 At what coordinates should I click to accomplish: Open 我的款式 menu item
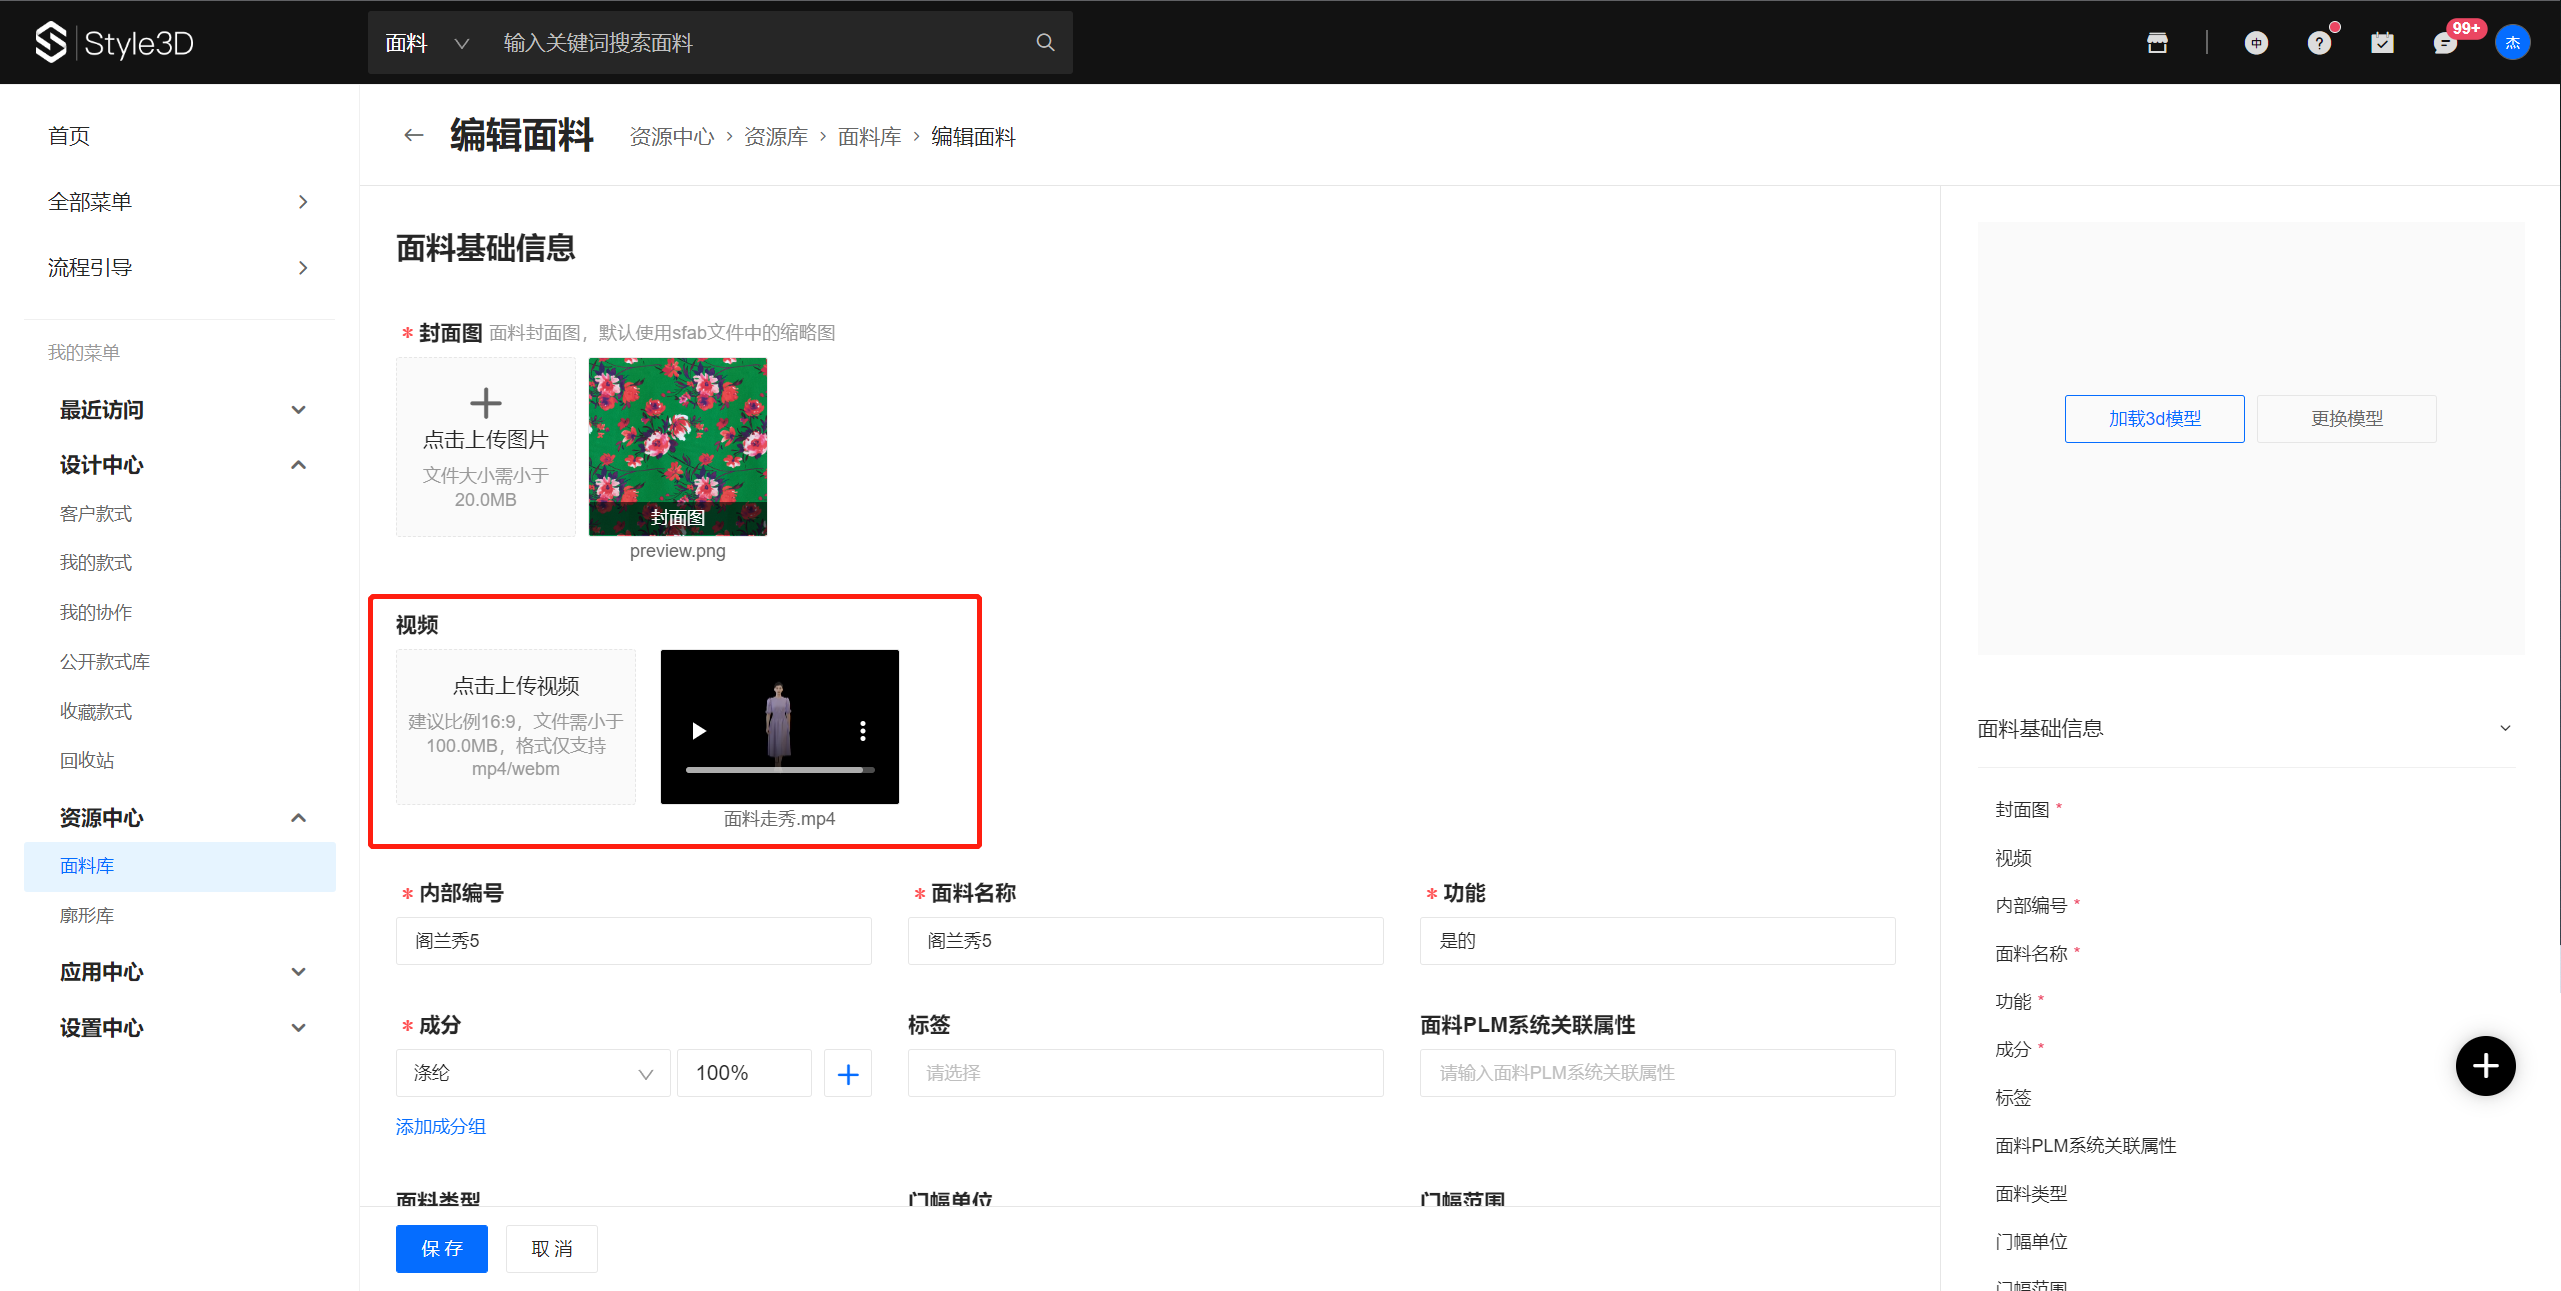pyautogui.click(x=96, y=563)
